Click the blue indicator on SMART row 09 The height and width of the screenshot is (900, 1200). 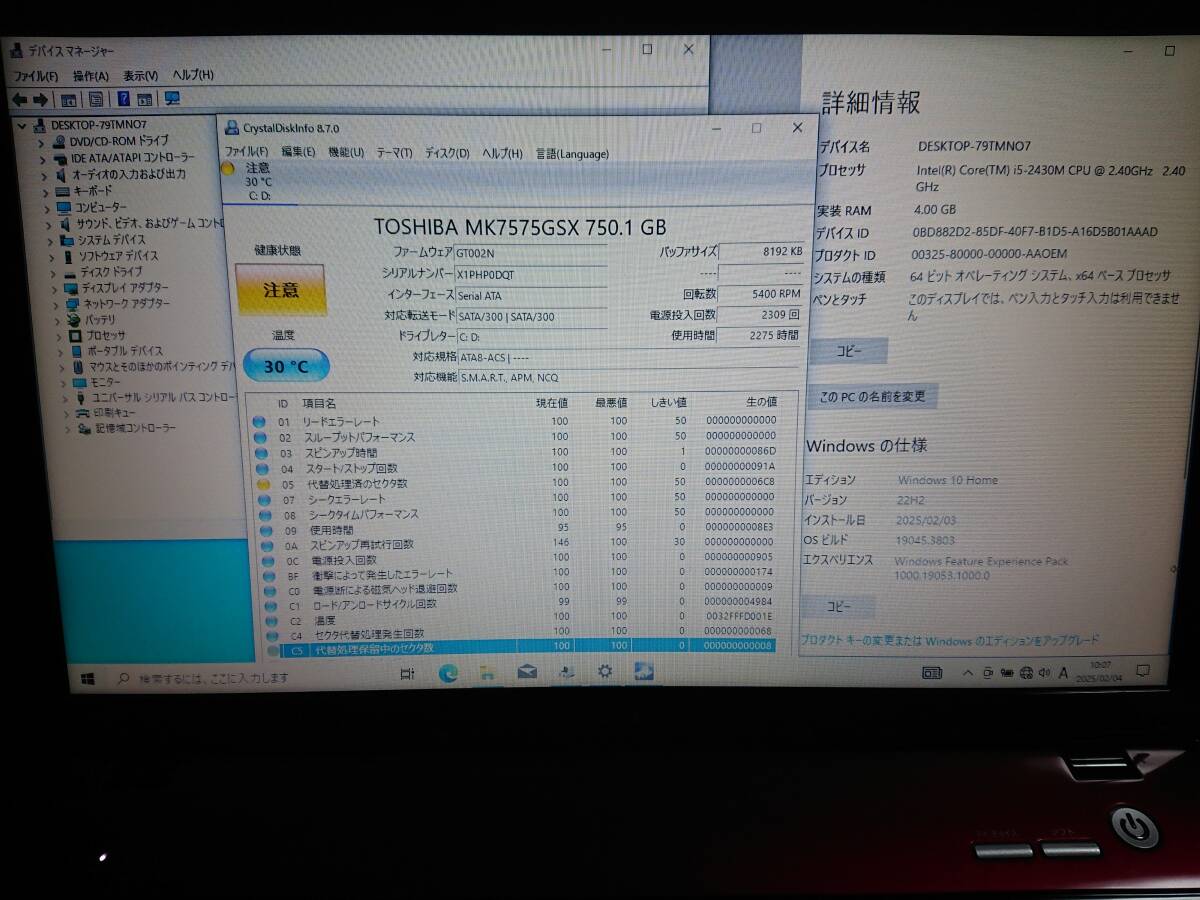[265, 530]
